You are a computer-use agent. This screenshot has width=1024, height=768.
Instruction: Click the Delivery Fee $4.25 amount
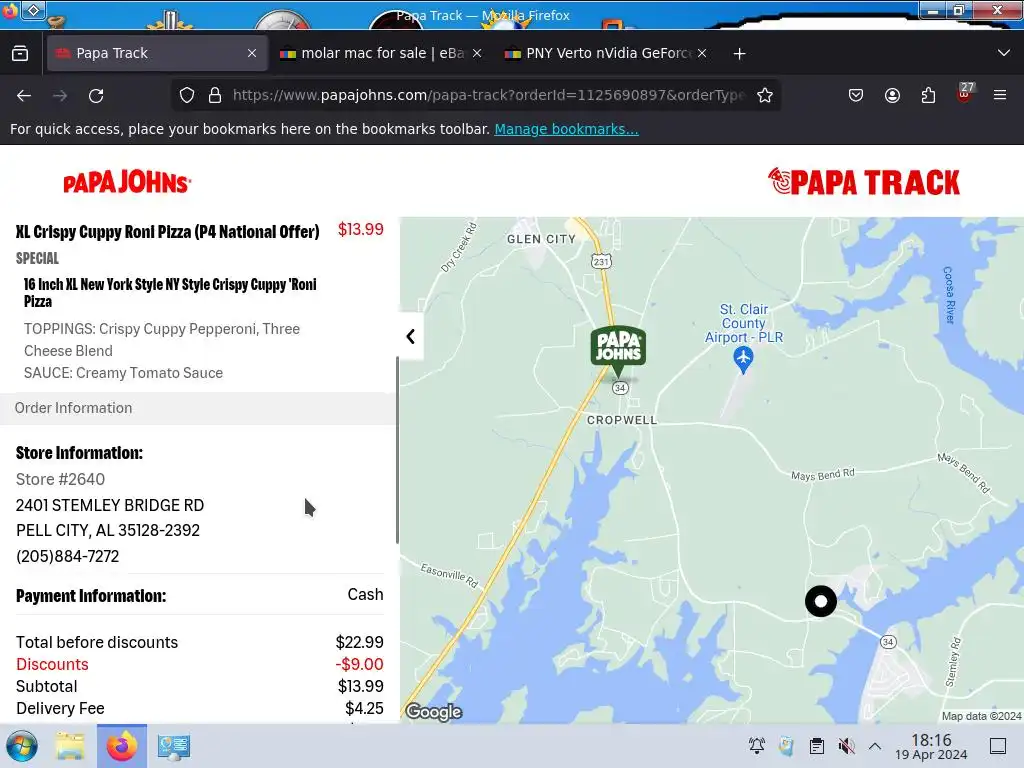(x=364, y=708)
